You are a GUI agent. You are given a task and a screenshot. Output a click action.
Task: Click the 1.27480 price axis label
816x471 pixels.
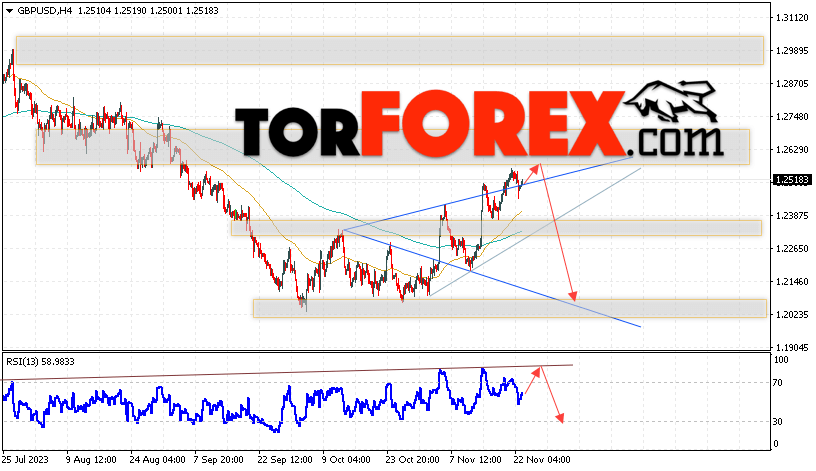[792, 117]
